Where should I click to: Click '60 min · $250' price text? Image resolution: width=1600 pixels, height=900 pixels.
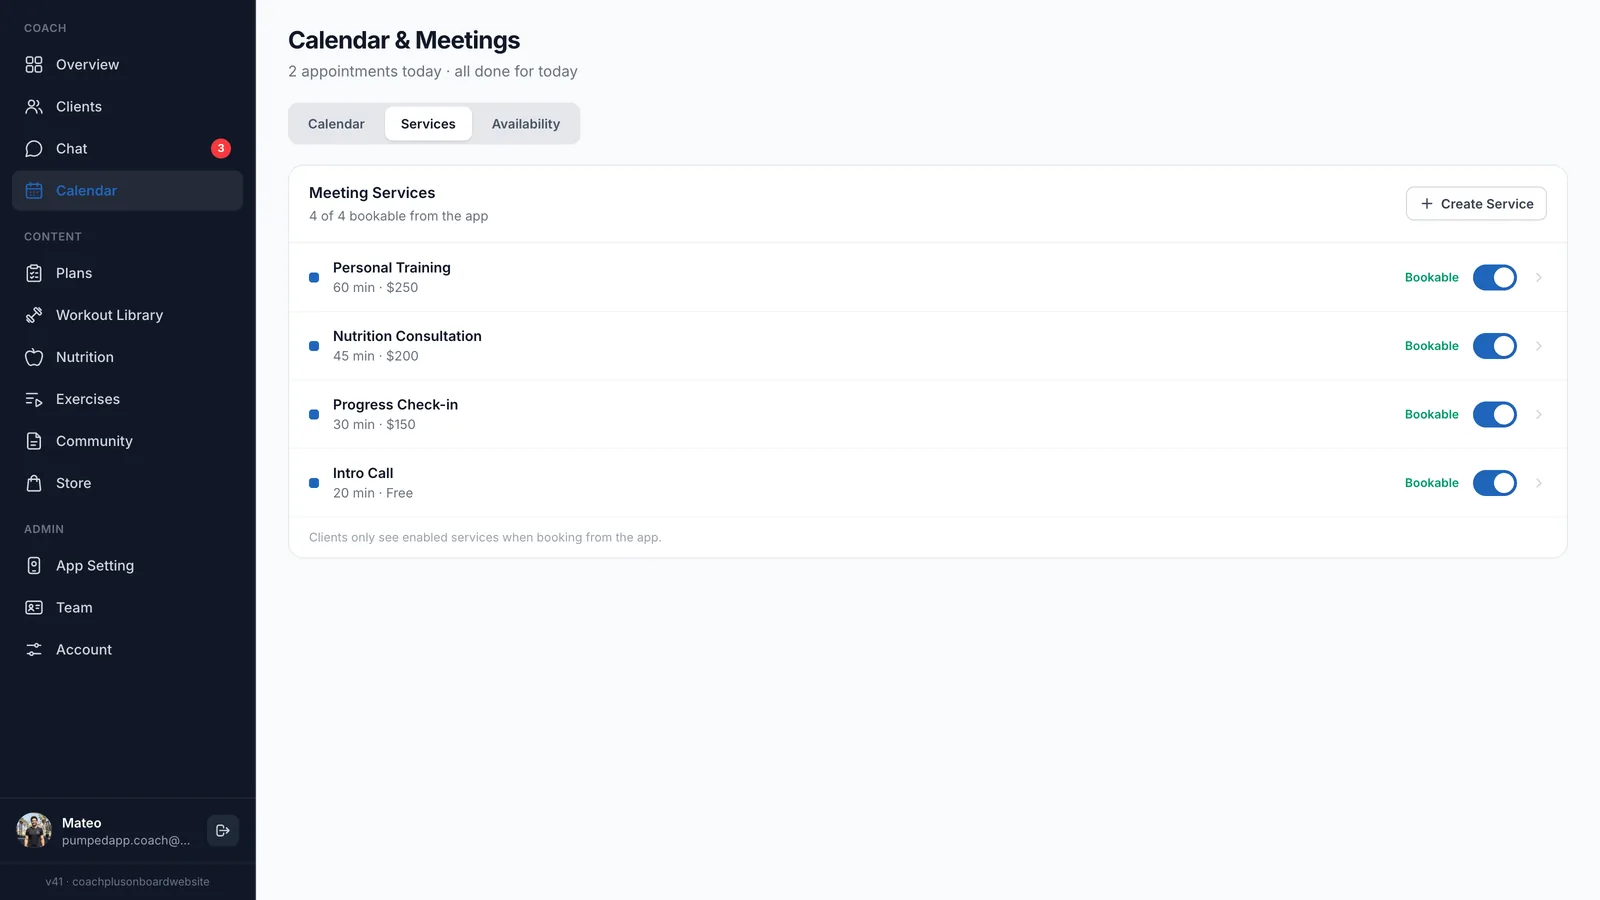click(x=376, y=287)
